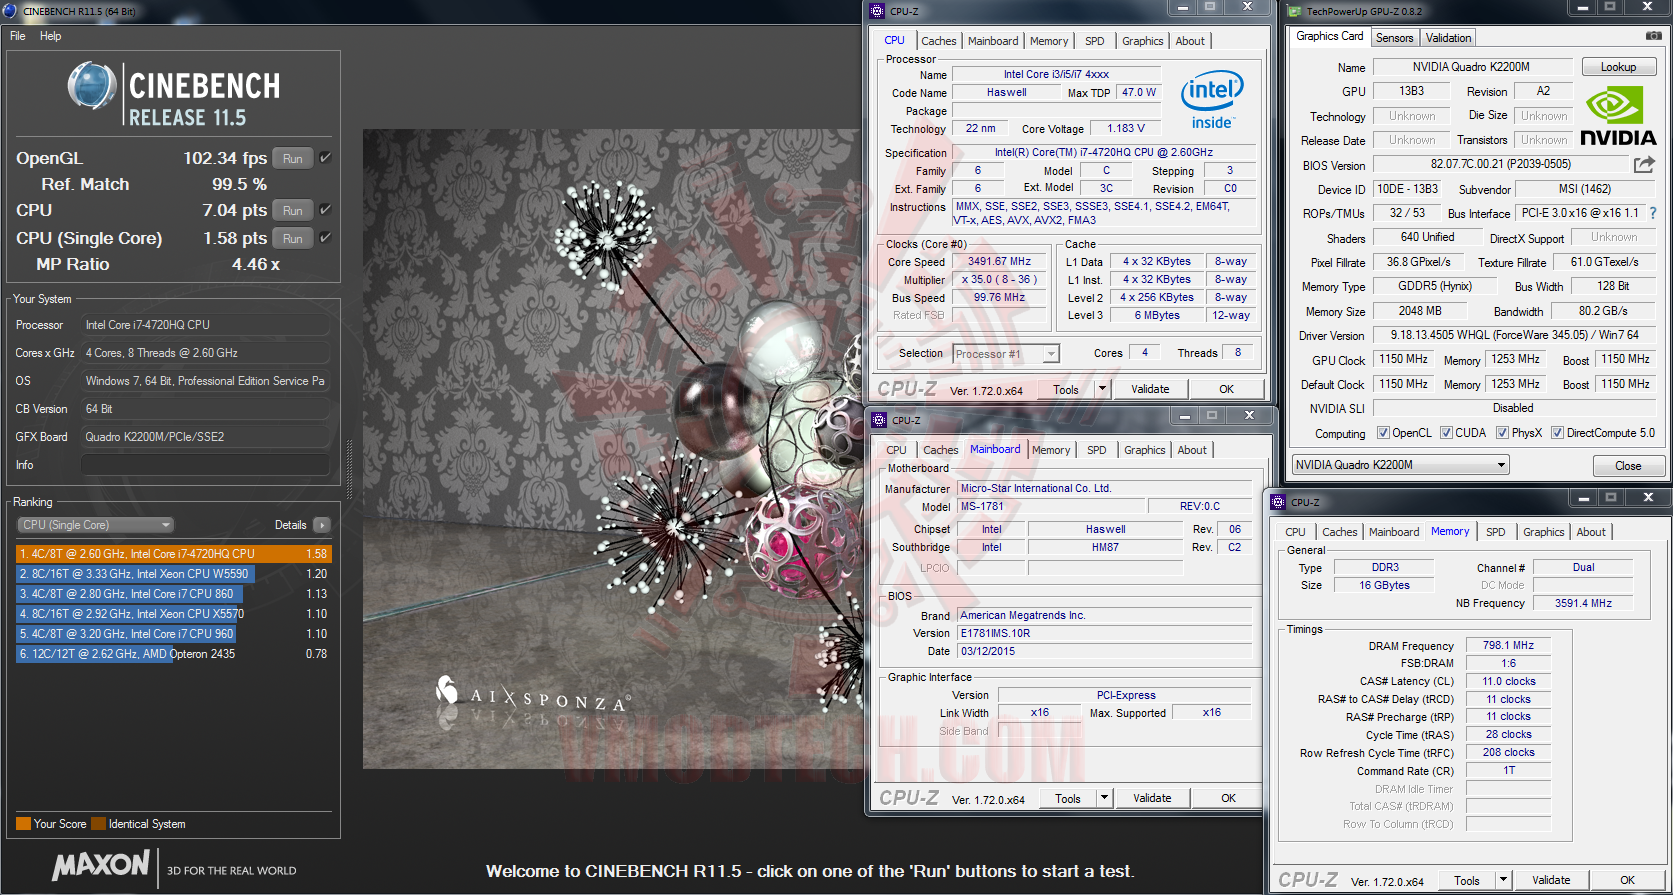Switch to the Sensors tab in GPU-Z
This screenshot has width=1673, height=895.
(1394, 38)
